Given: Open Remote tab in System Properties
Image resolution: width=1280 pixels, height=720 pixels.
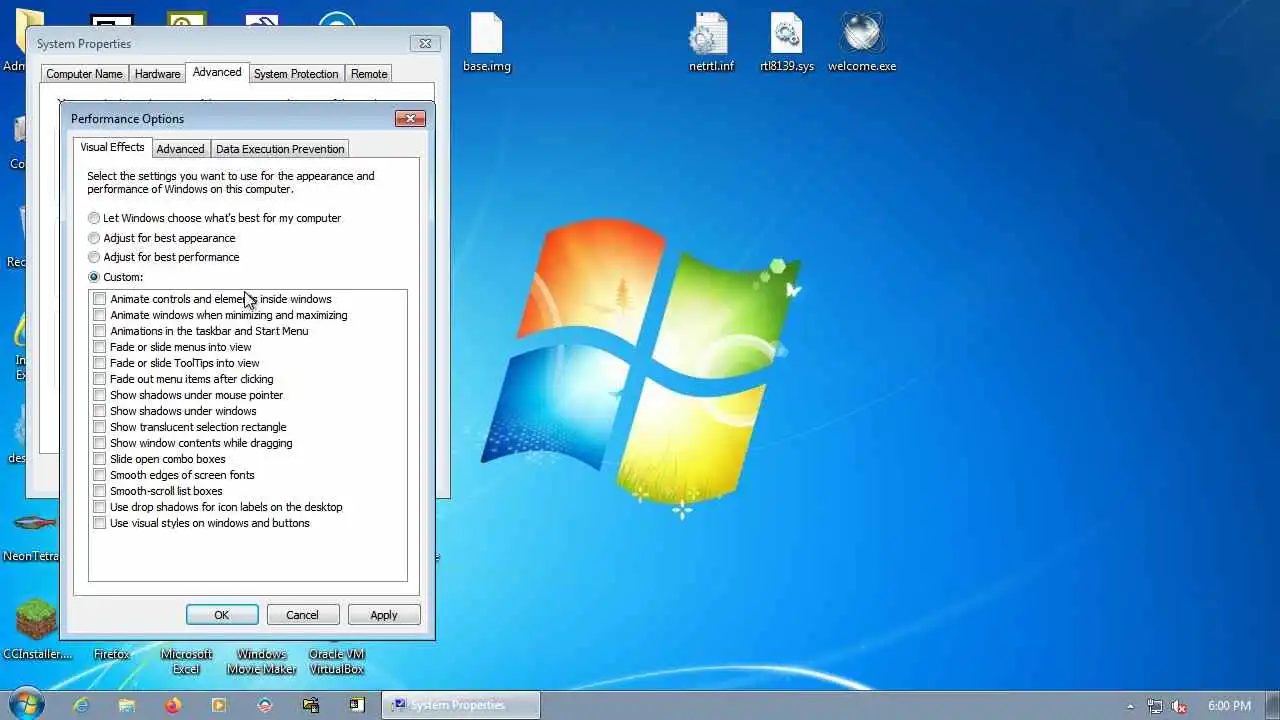Looking at the screenshot, I should point(369,74).
